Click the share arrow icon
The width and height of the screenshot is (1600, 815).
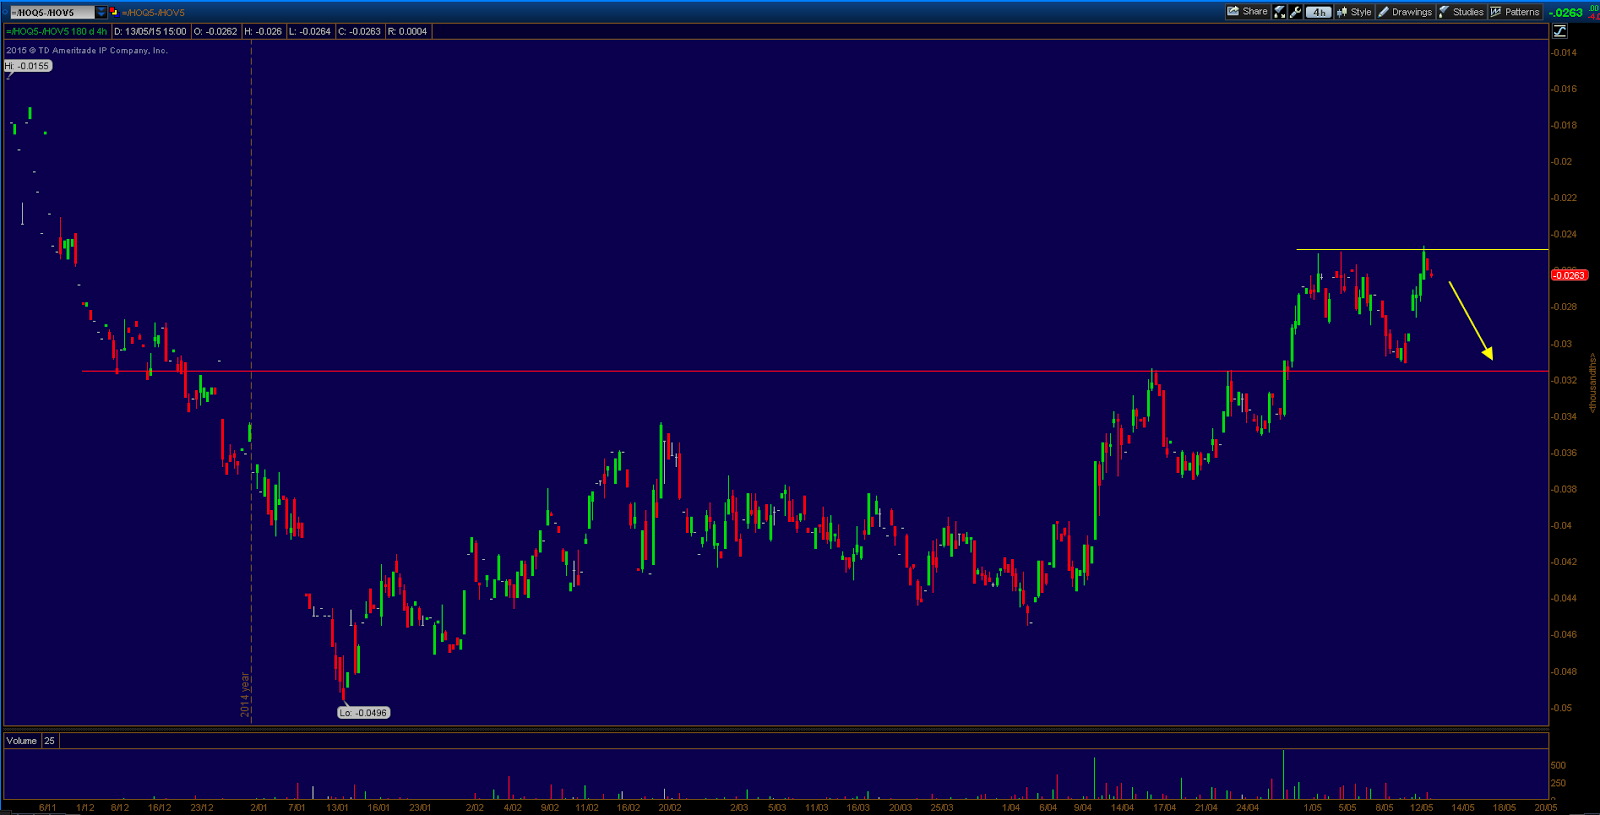[1233, 12]
